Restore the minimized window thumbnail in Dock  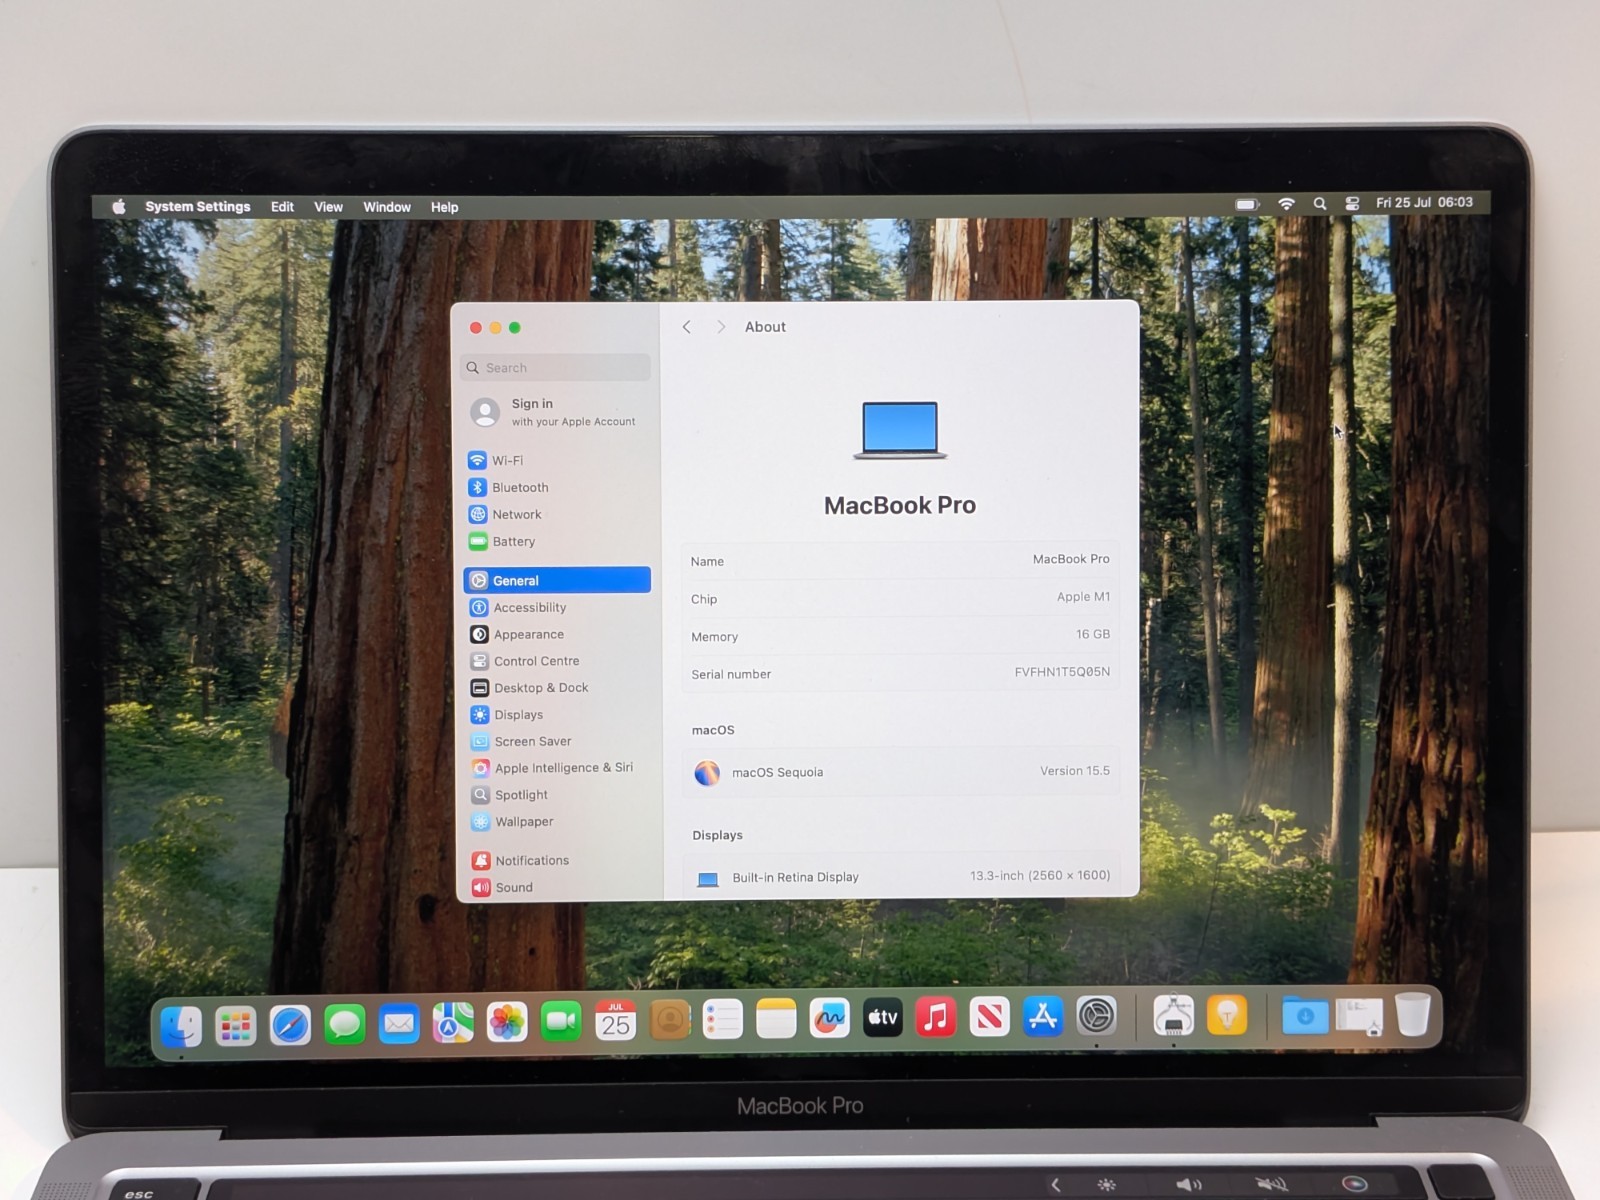(1359, 1016)
